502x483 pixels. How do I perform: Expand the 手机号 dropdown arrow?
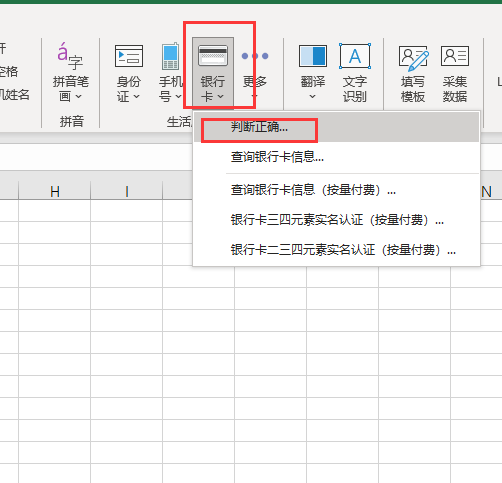click(x=179, y=97)
